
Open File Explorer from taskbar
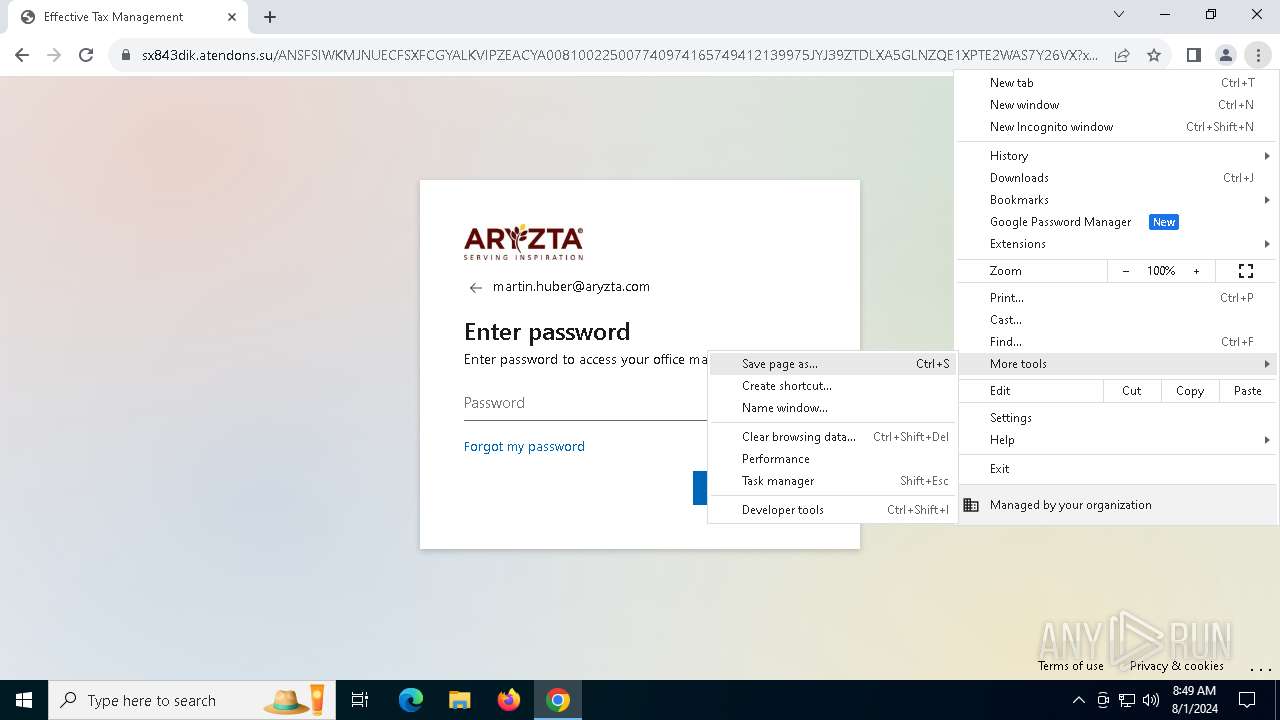pos(459,700)
